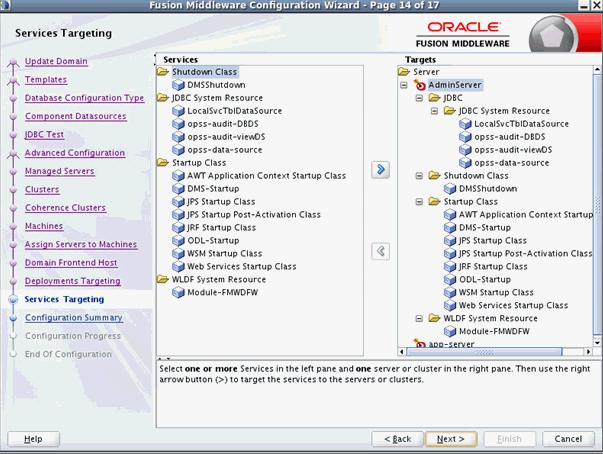603x454 pixels.
Task: Go to Component Datasources step
Action: click(75, 116)
